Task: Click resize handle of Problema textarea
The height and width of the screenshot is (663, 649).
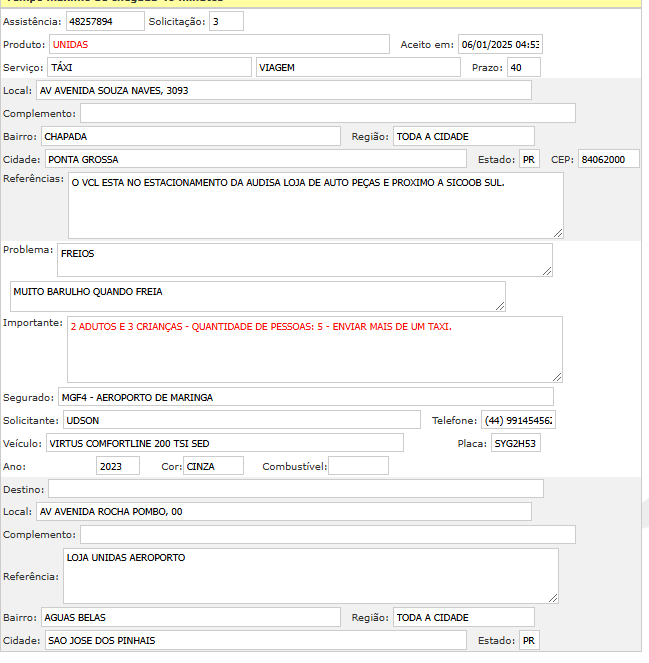Action: click(x=547, y=271)
